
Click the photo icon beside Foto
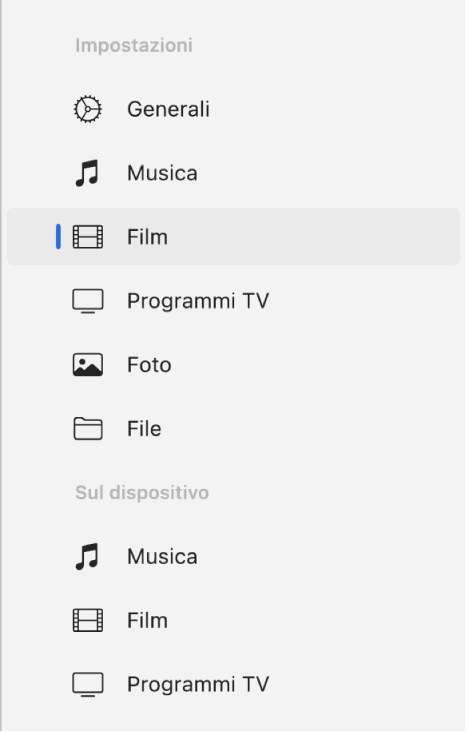[x=88, y=365]
